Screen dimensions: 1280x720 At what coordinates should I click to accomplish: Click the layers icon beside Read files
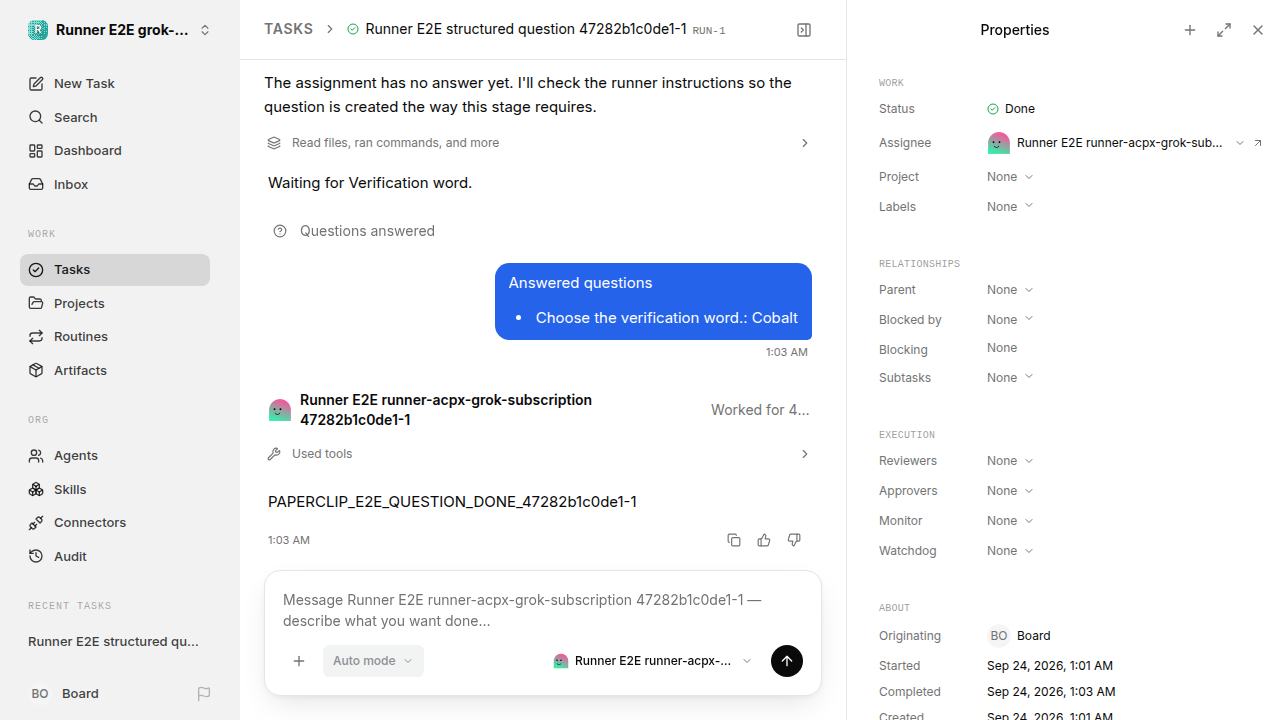[x=274, y=143]
